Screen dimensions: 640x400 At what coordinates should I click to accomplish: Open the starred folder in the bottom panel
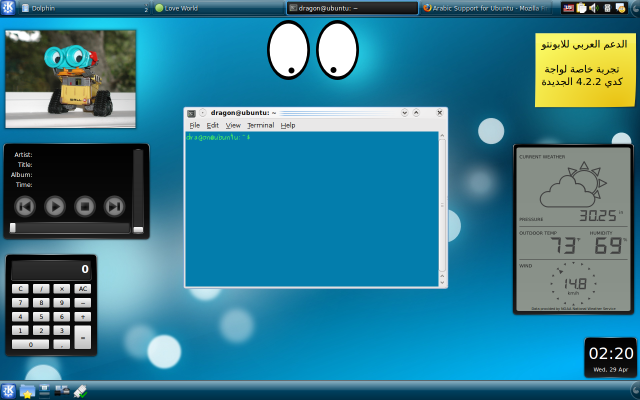(27, 391)
